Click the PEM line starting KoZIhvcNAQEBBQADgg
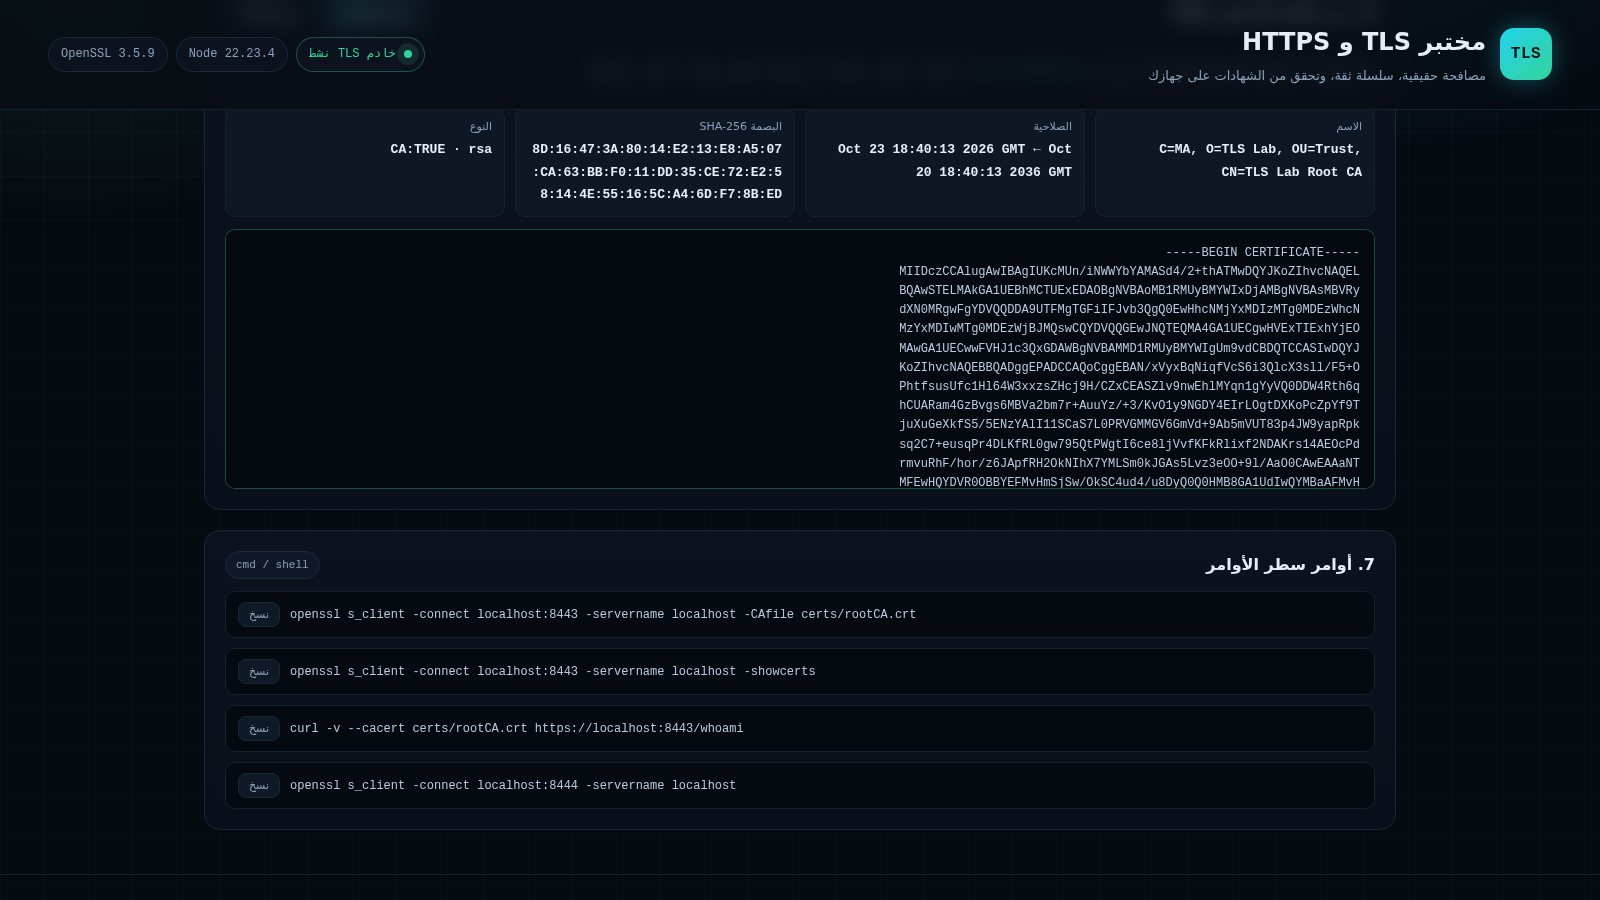 point(1129,368)
